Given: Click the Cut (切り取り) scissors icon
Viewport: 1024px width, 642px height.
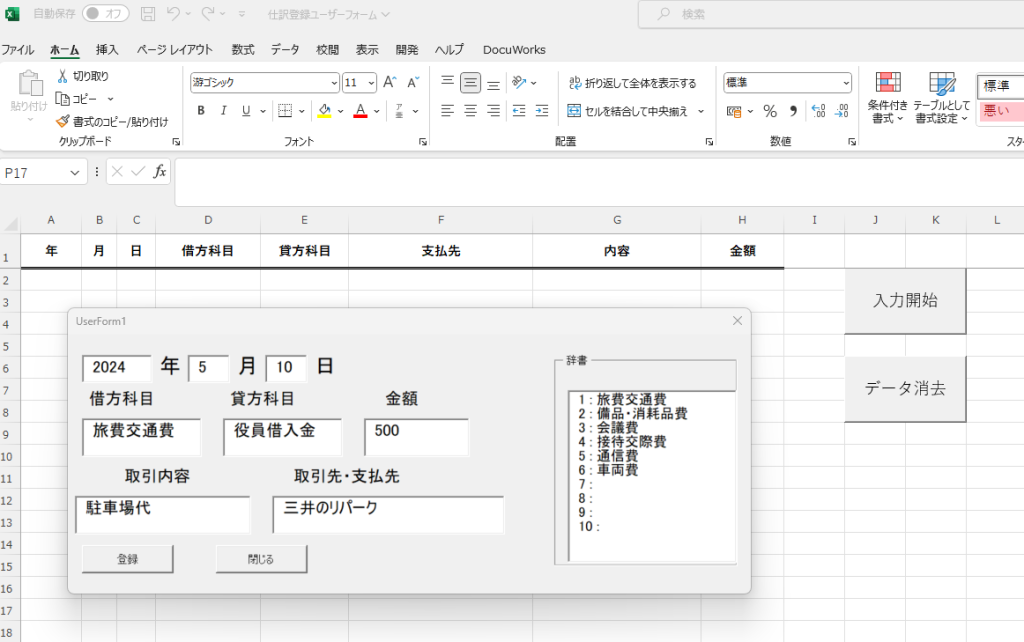Looking at the screenshot, I should pyautogui.click(x=62, y=76).
